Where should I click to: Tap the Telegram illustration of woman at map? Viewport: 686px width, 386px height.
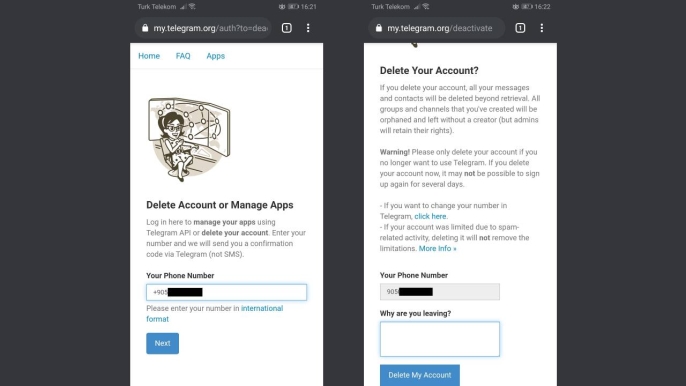[189, 140]
